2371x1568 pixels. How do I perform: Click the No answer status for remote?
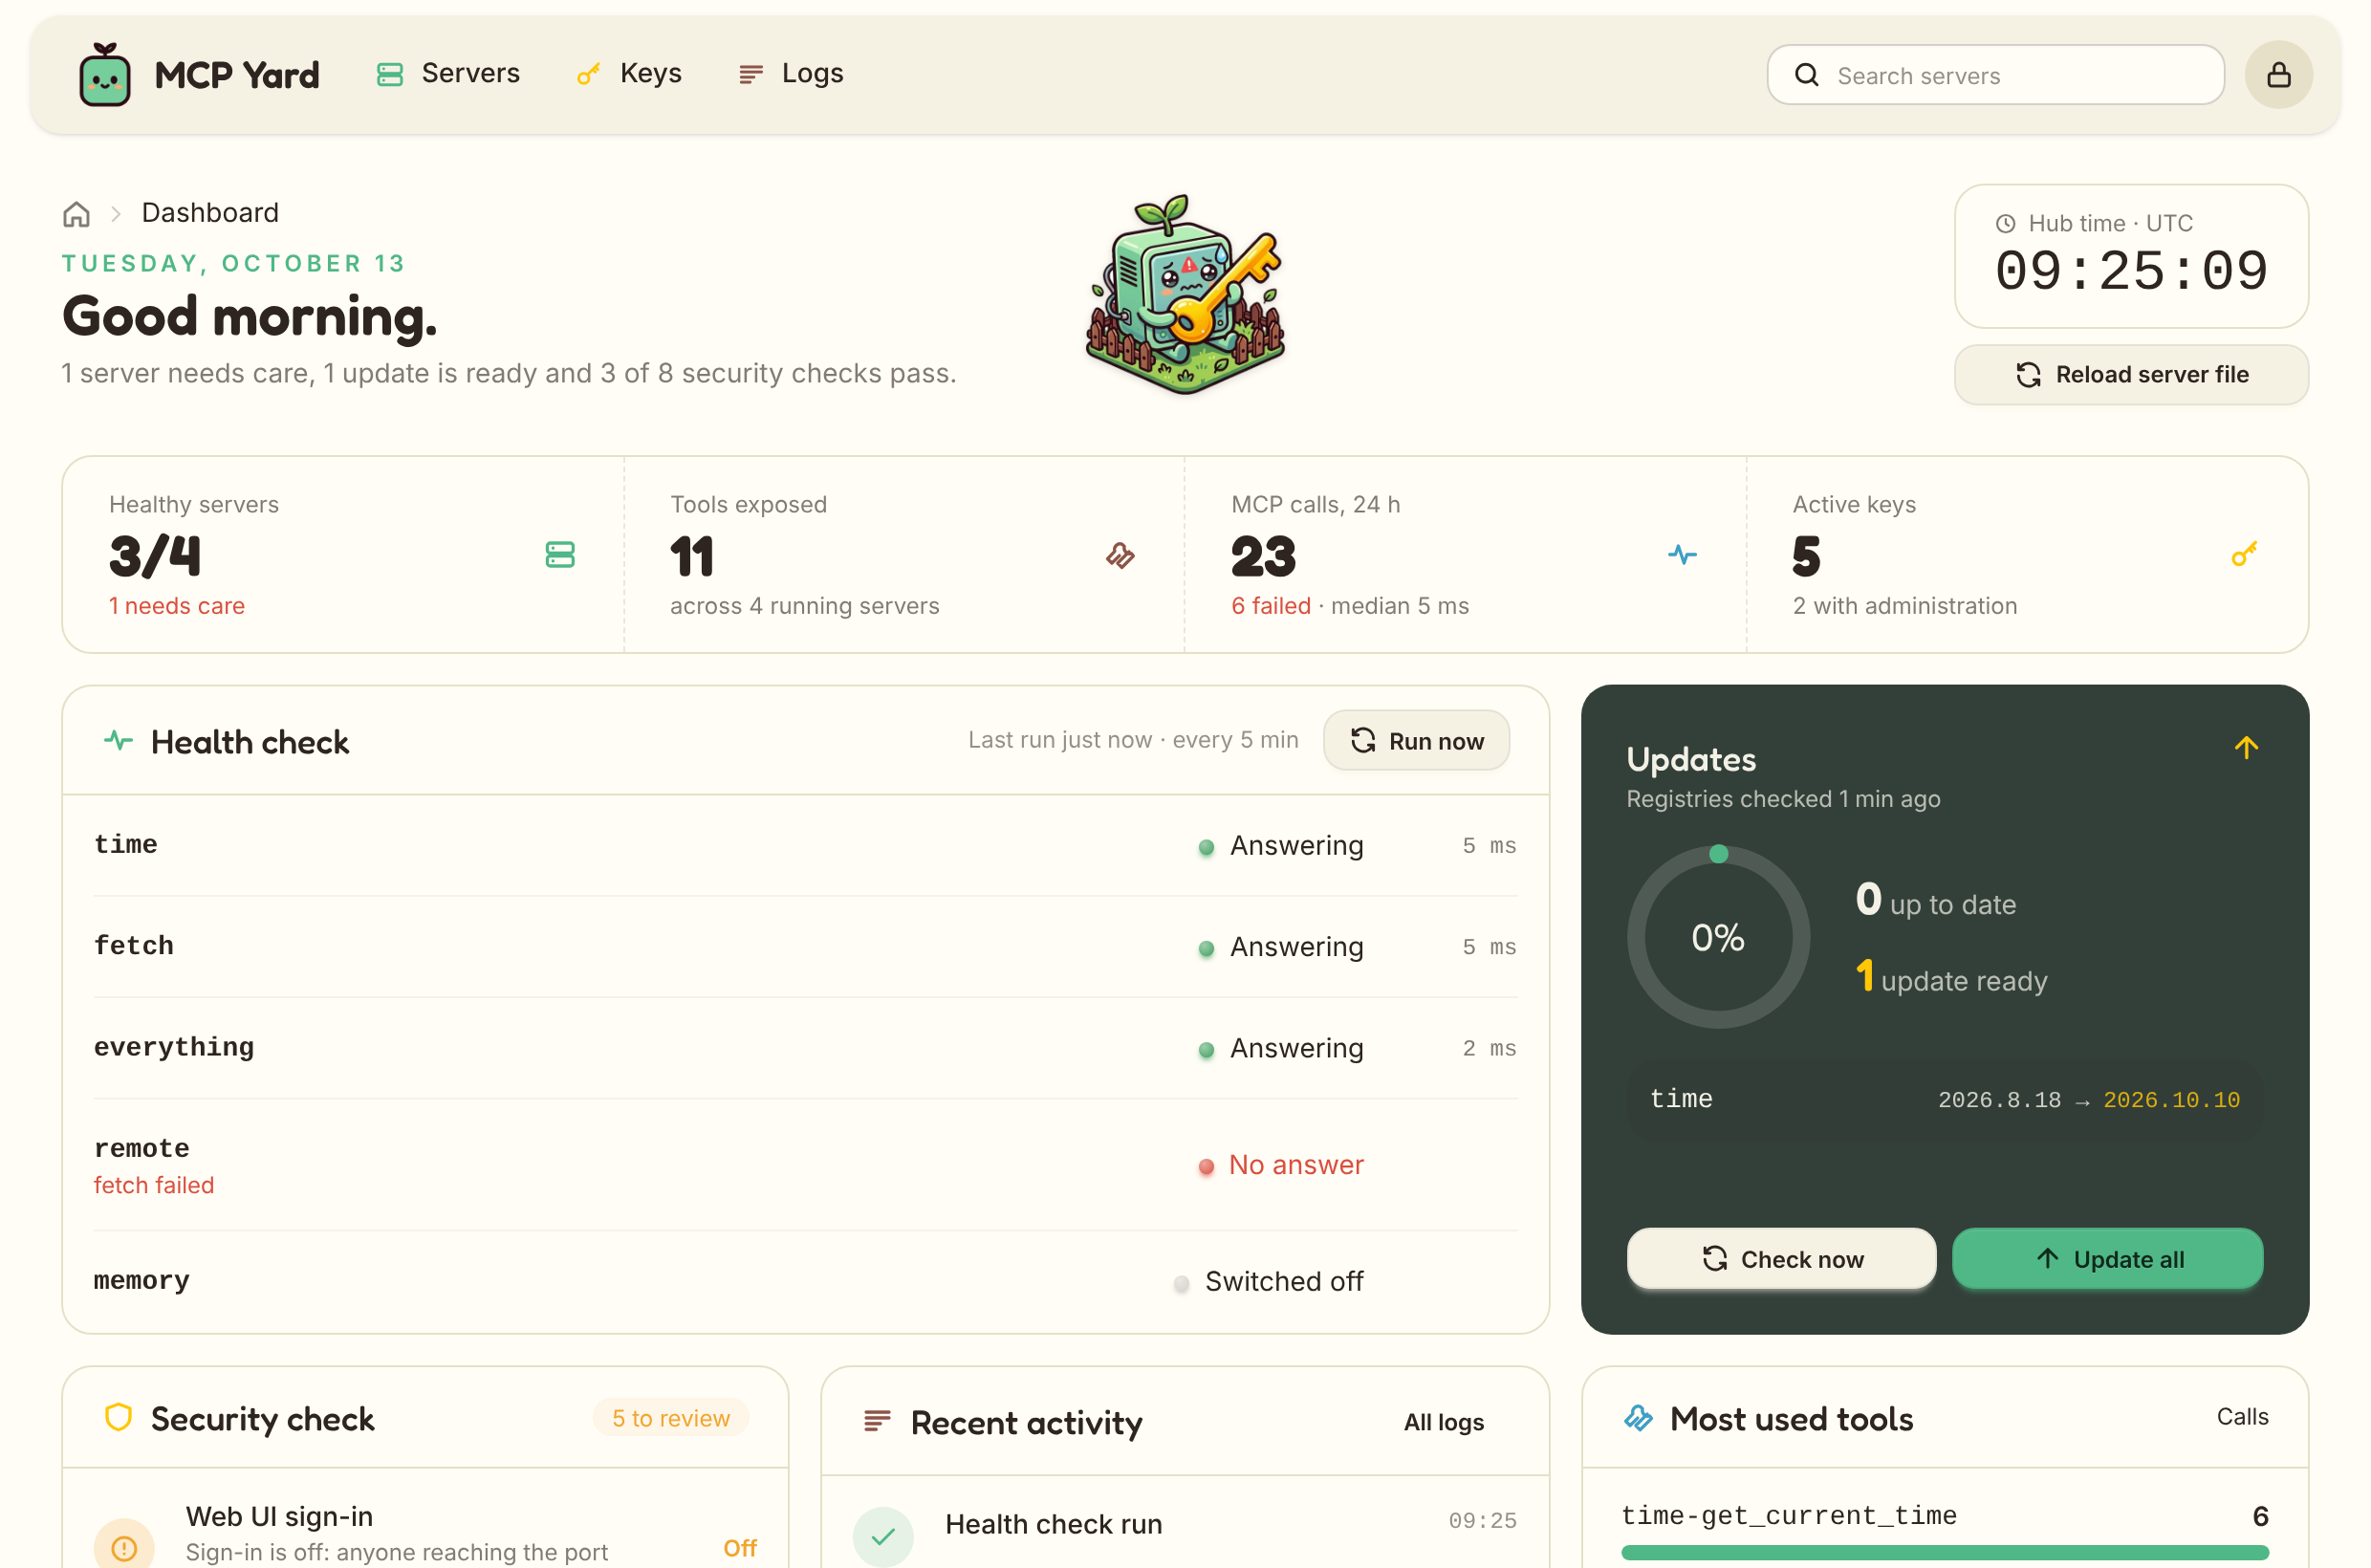(x=1281, y=1165)
